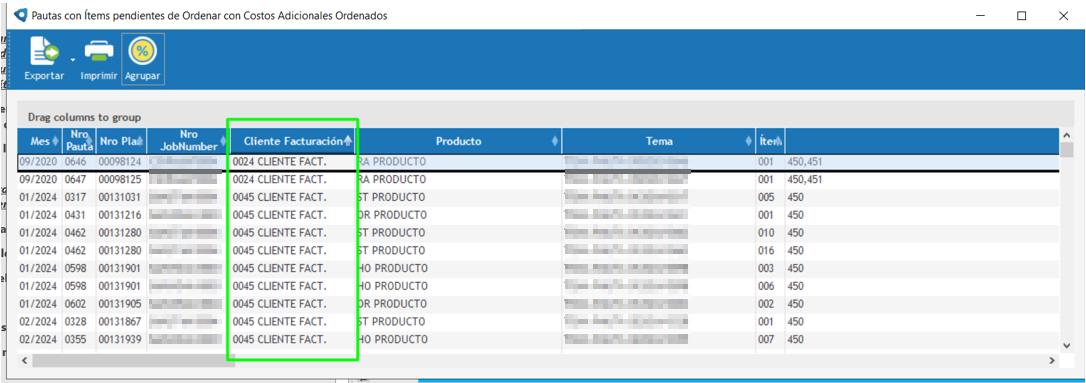Click the Mes cell 02/2024 in row 0328
The image size is (1086, 383).
tap(39, 322)
